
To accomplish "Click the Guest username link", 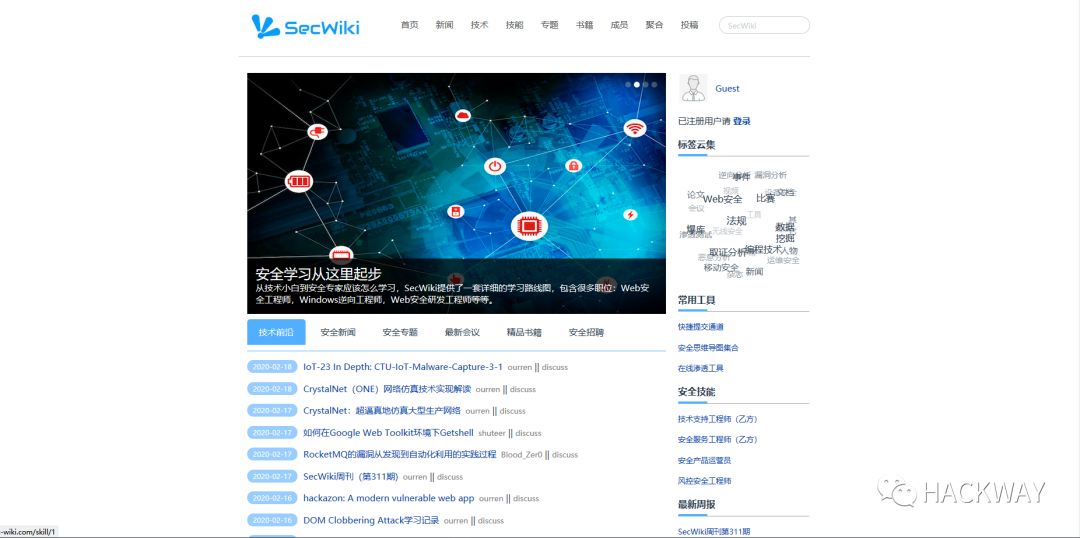I will point(727,88).
